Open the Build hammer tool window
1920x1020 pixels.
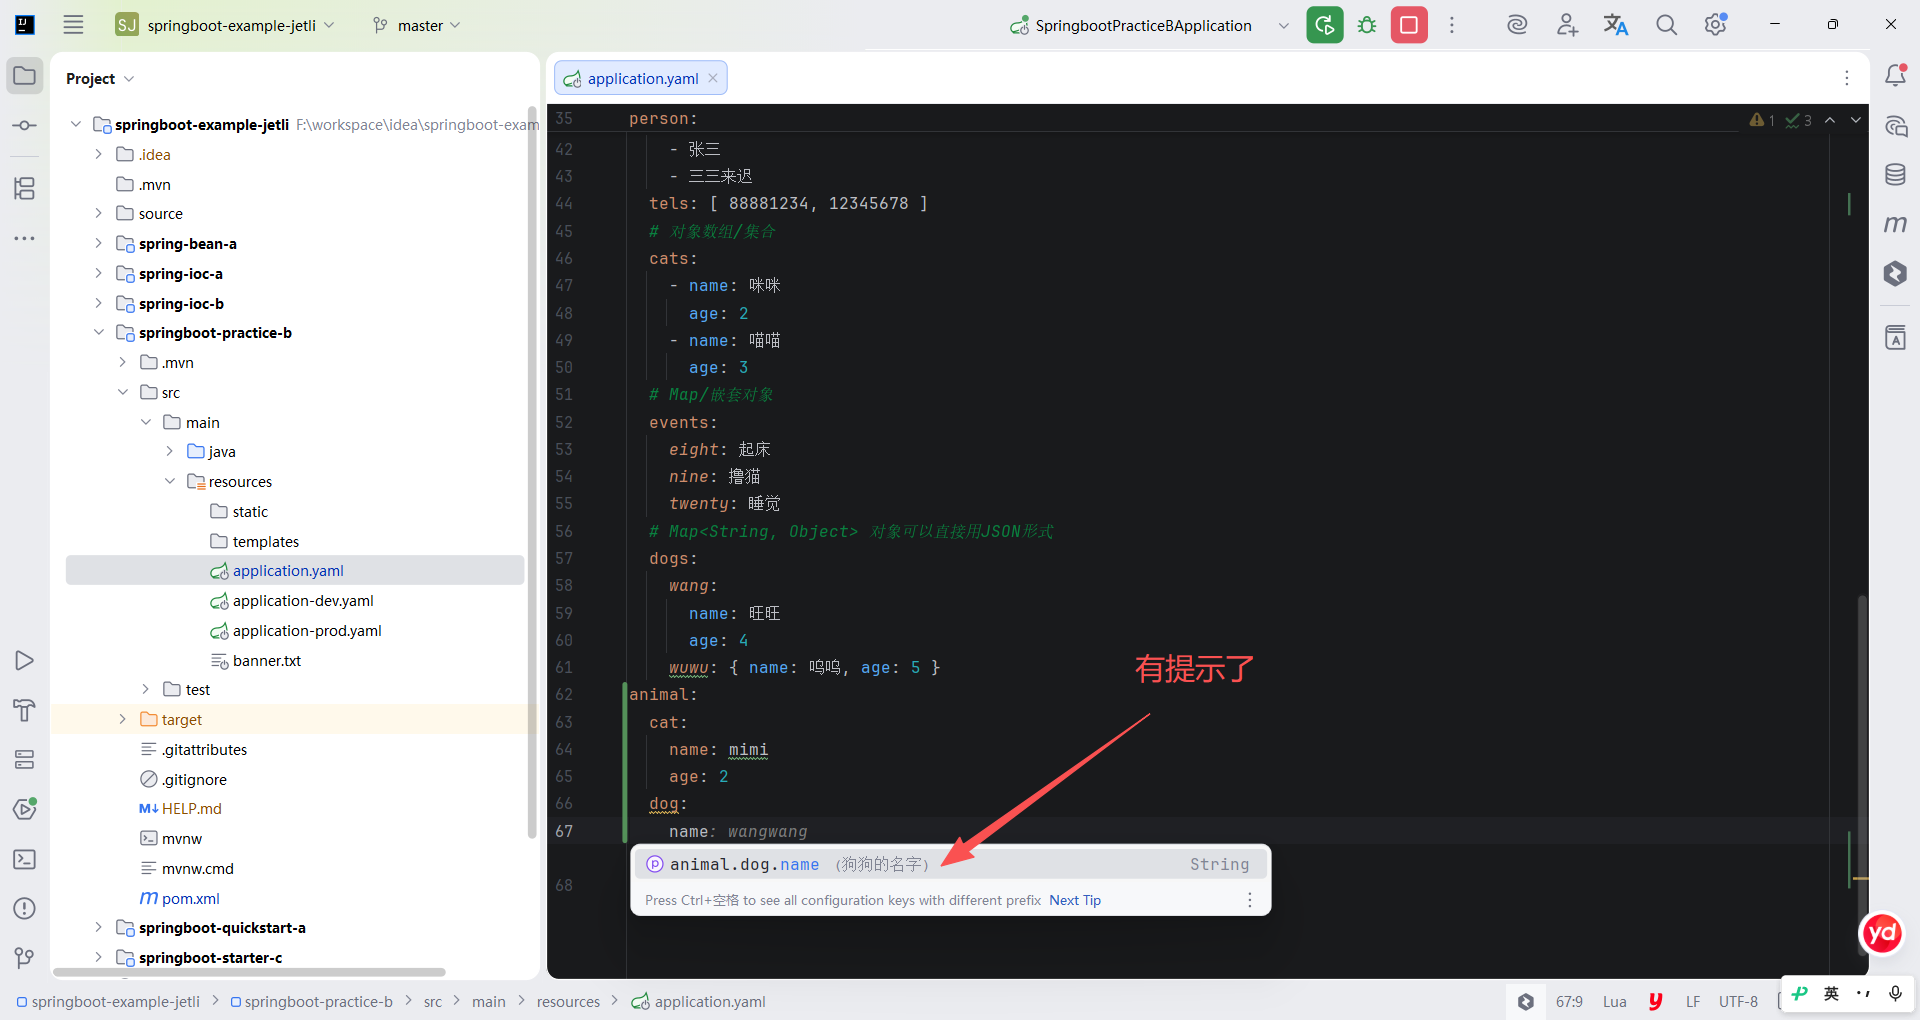point(25,710)
